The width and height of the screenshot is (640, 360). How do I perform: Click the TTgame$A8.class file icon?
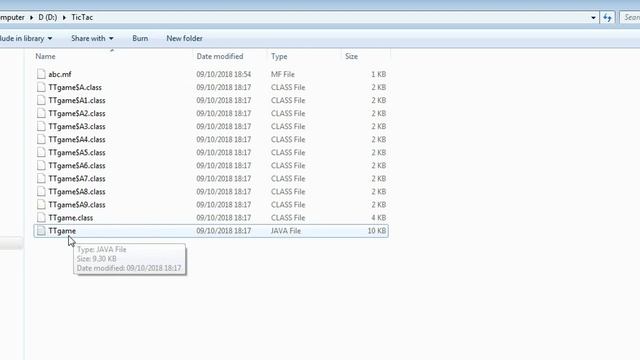click(x=41, y=191)
